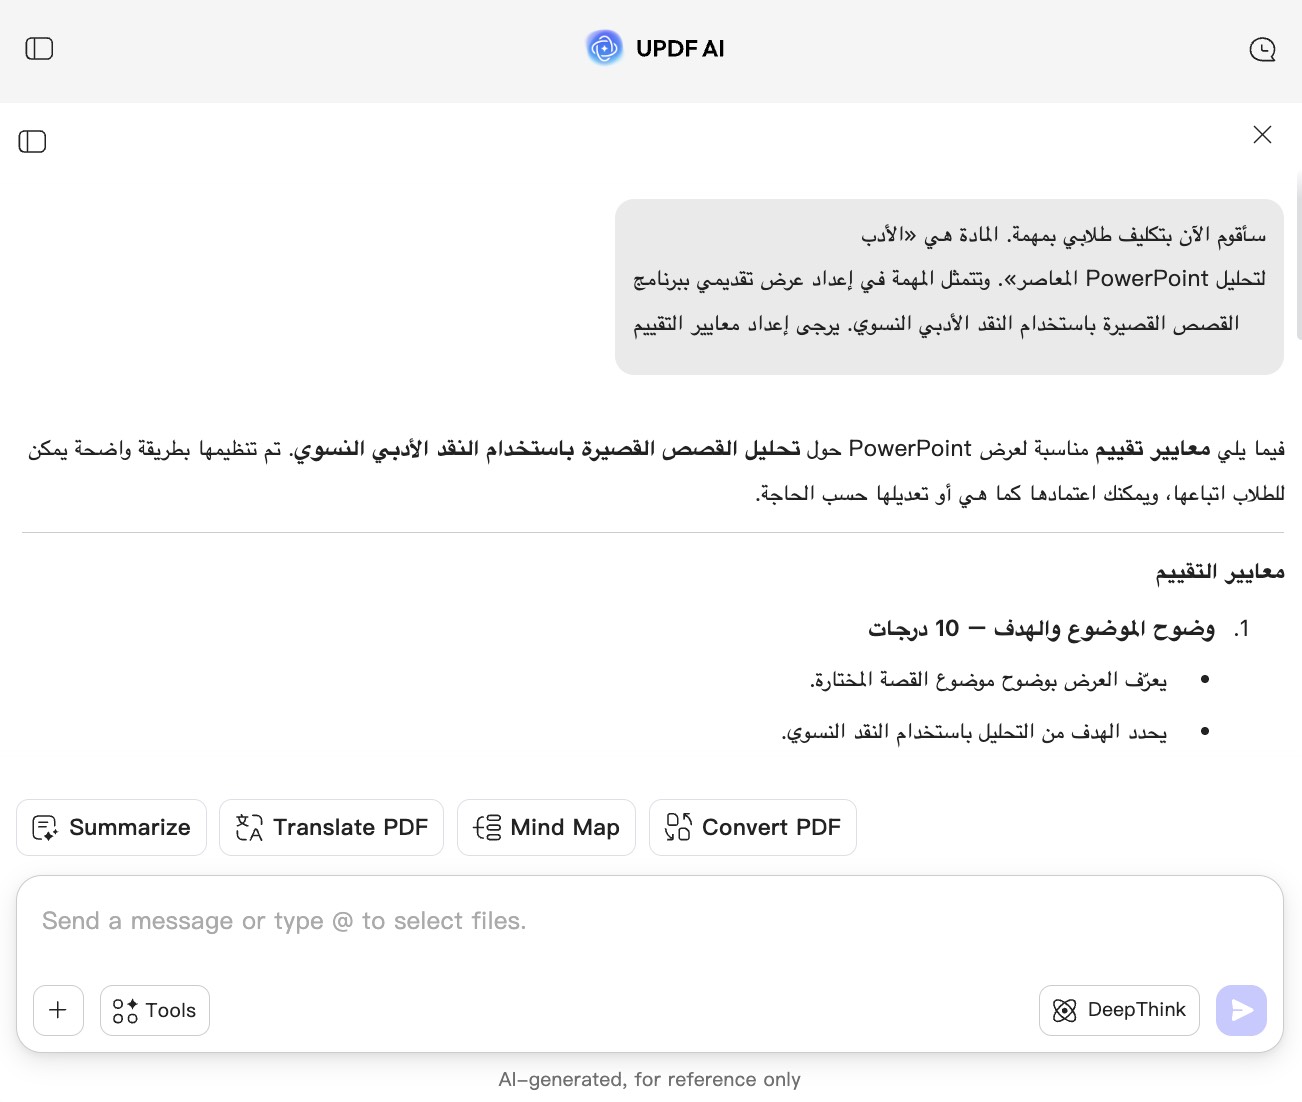Select the Translate PDF action
The width and height of the screenshot is (1302, 1102).
tap(331, 827)
